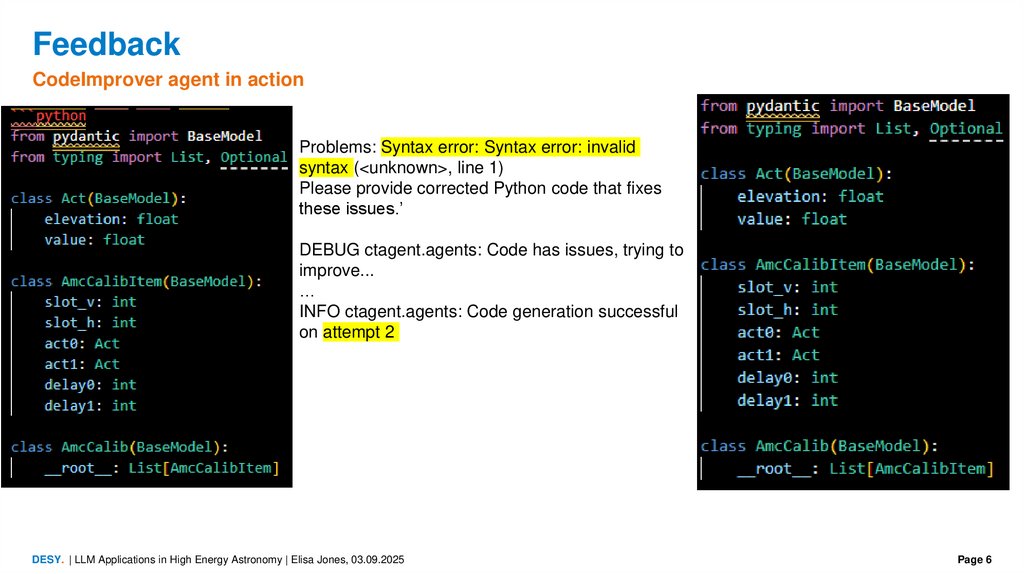Click the highlighted 'Syntax error: Syntax error: invalid' text

tap(509, 147)
